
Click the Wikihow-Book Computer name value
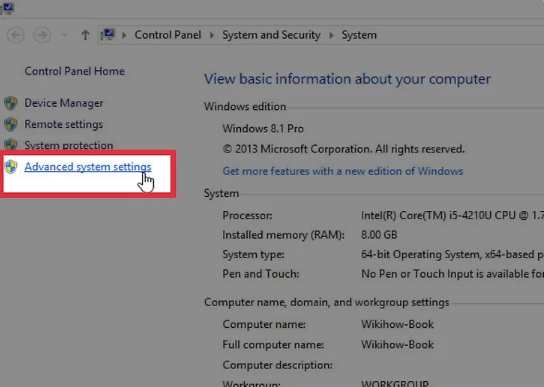(x=397, y=324)
